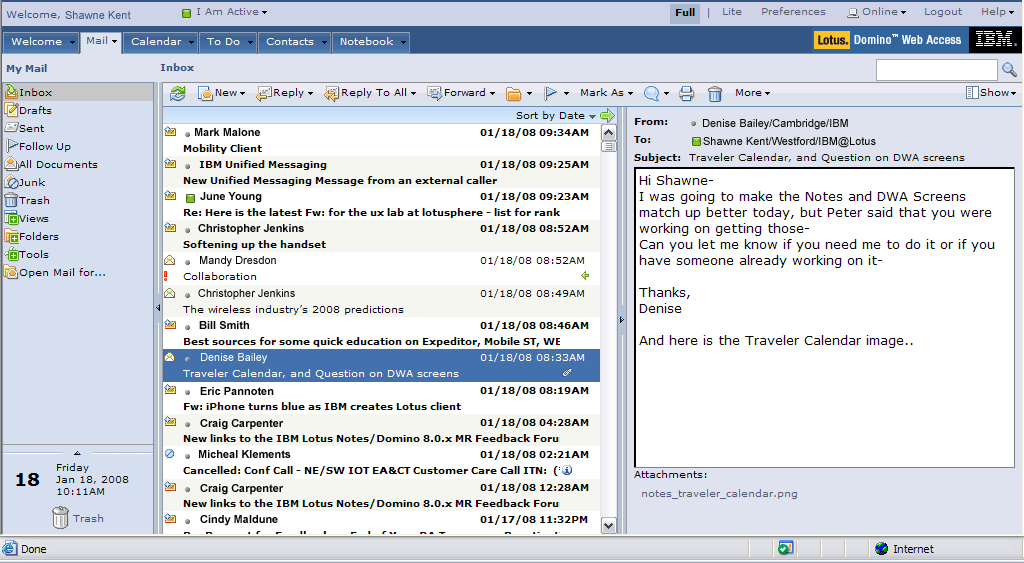Select the Mail tab

tap(101, 41)
